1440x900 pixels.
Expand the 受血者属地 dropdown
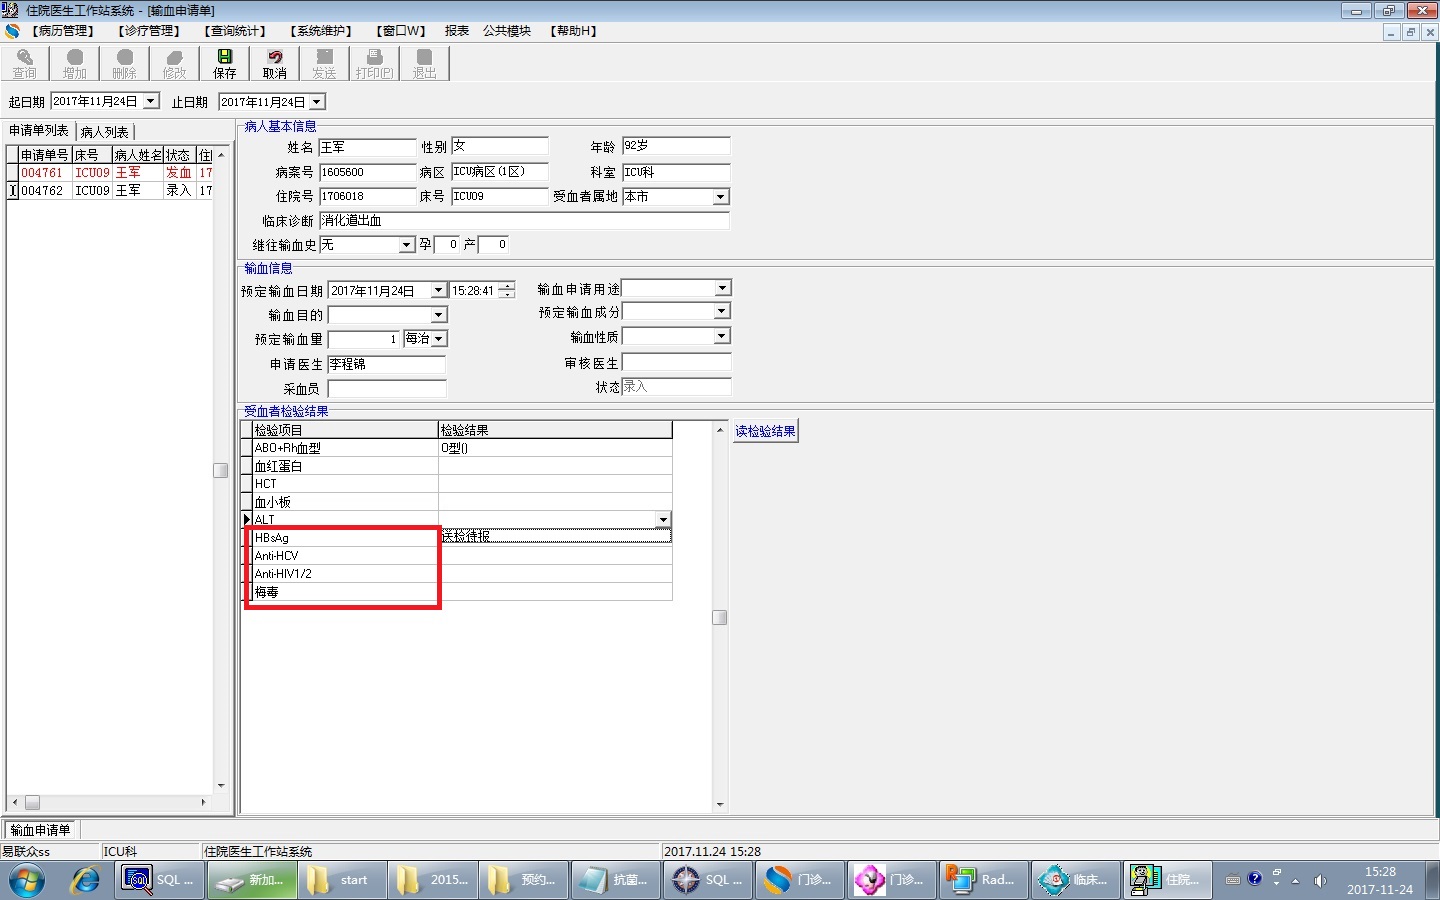point(721,197)
